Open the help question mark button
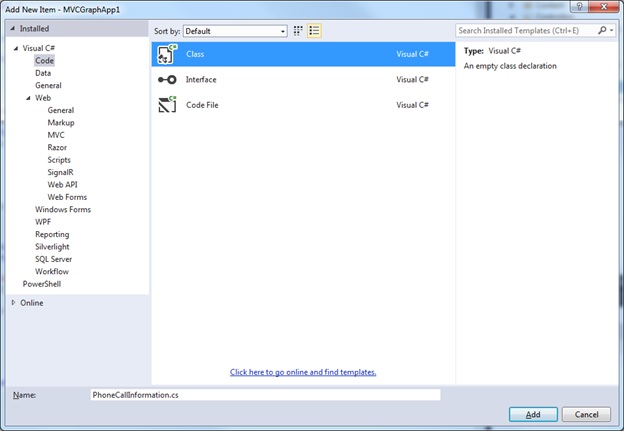The image size is (624, 431). click(579, 7)
